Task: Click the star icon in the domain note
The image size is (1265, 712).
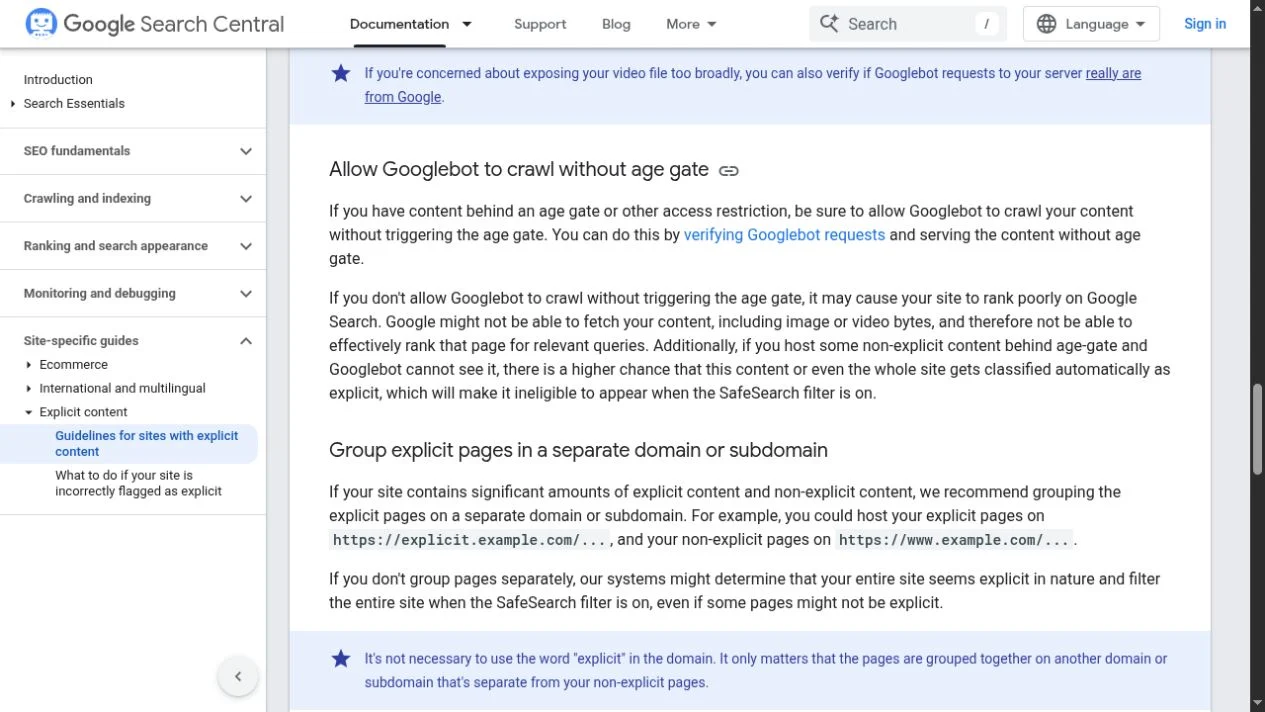Action: tap(341, 659)
